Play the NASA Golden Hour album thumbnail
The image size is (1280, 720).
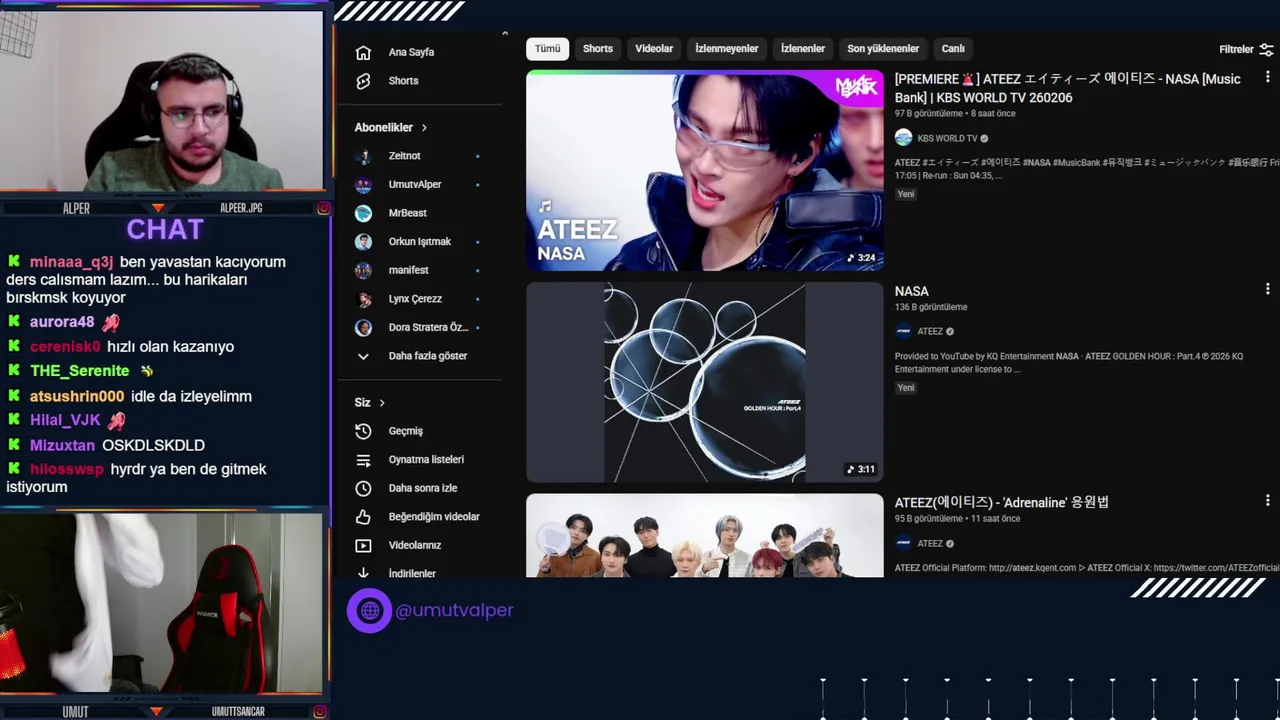pyautogui.click(x=705, y=382)
